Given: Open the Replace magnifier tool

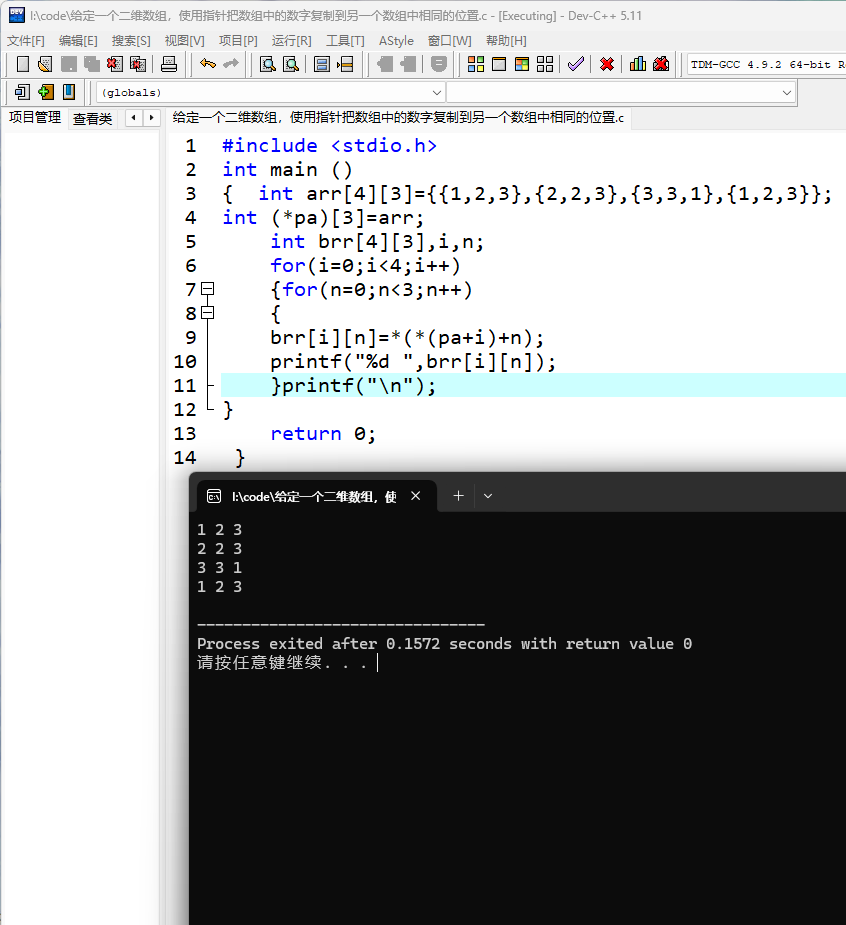Looking at the screenshot, I should [x=291, y=64].
